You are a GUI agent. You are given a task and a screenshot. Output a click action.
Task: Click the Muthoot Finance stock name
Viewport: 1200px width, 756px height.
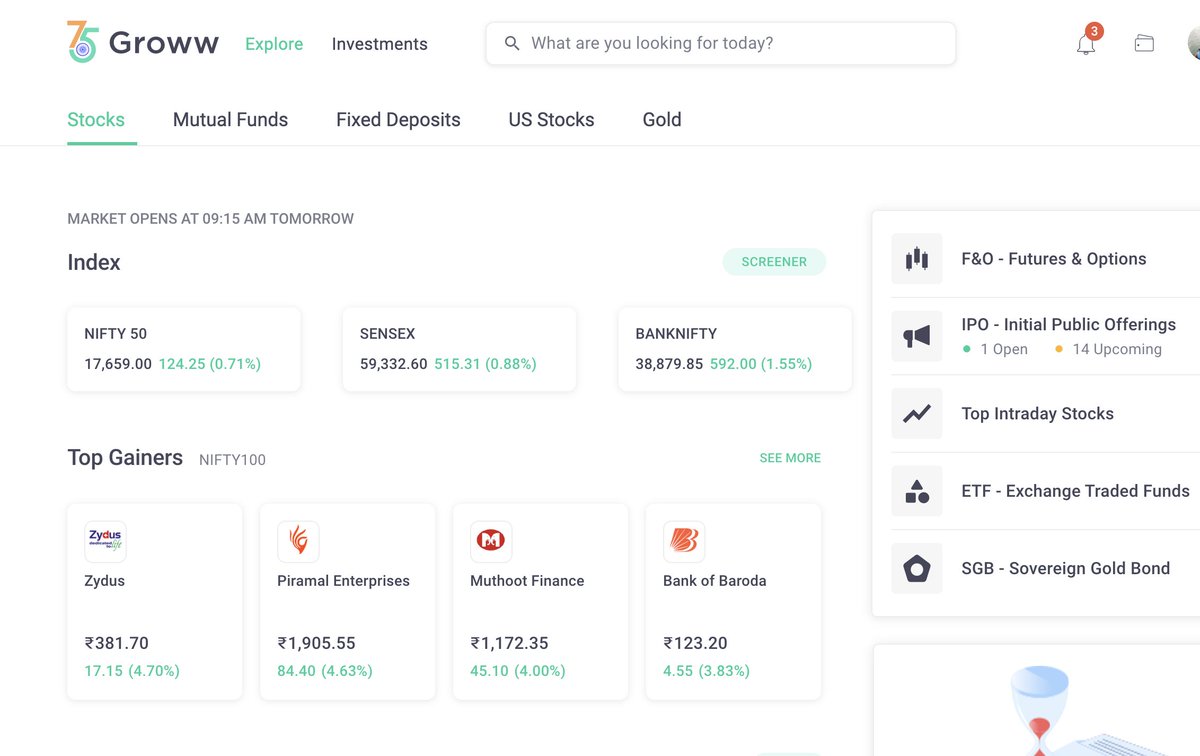527,581
